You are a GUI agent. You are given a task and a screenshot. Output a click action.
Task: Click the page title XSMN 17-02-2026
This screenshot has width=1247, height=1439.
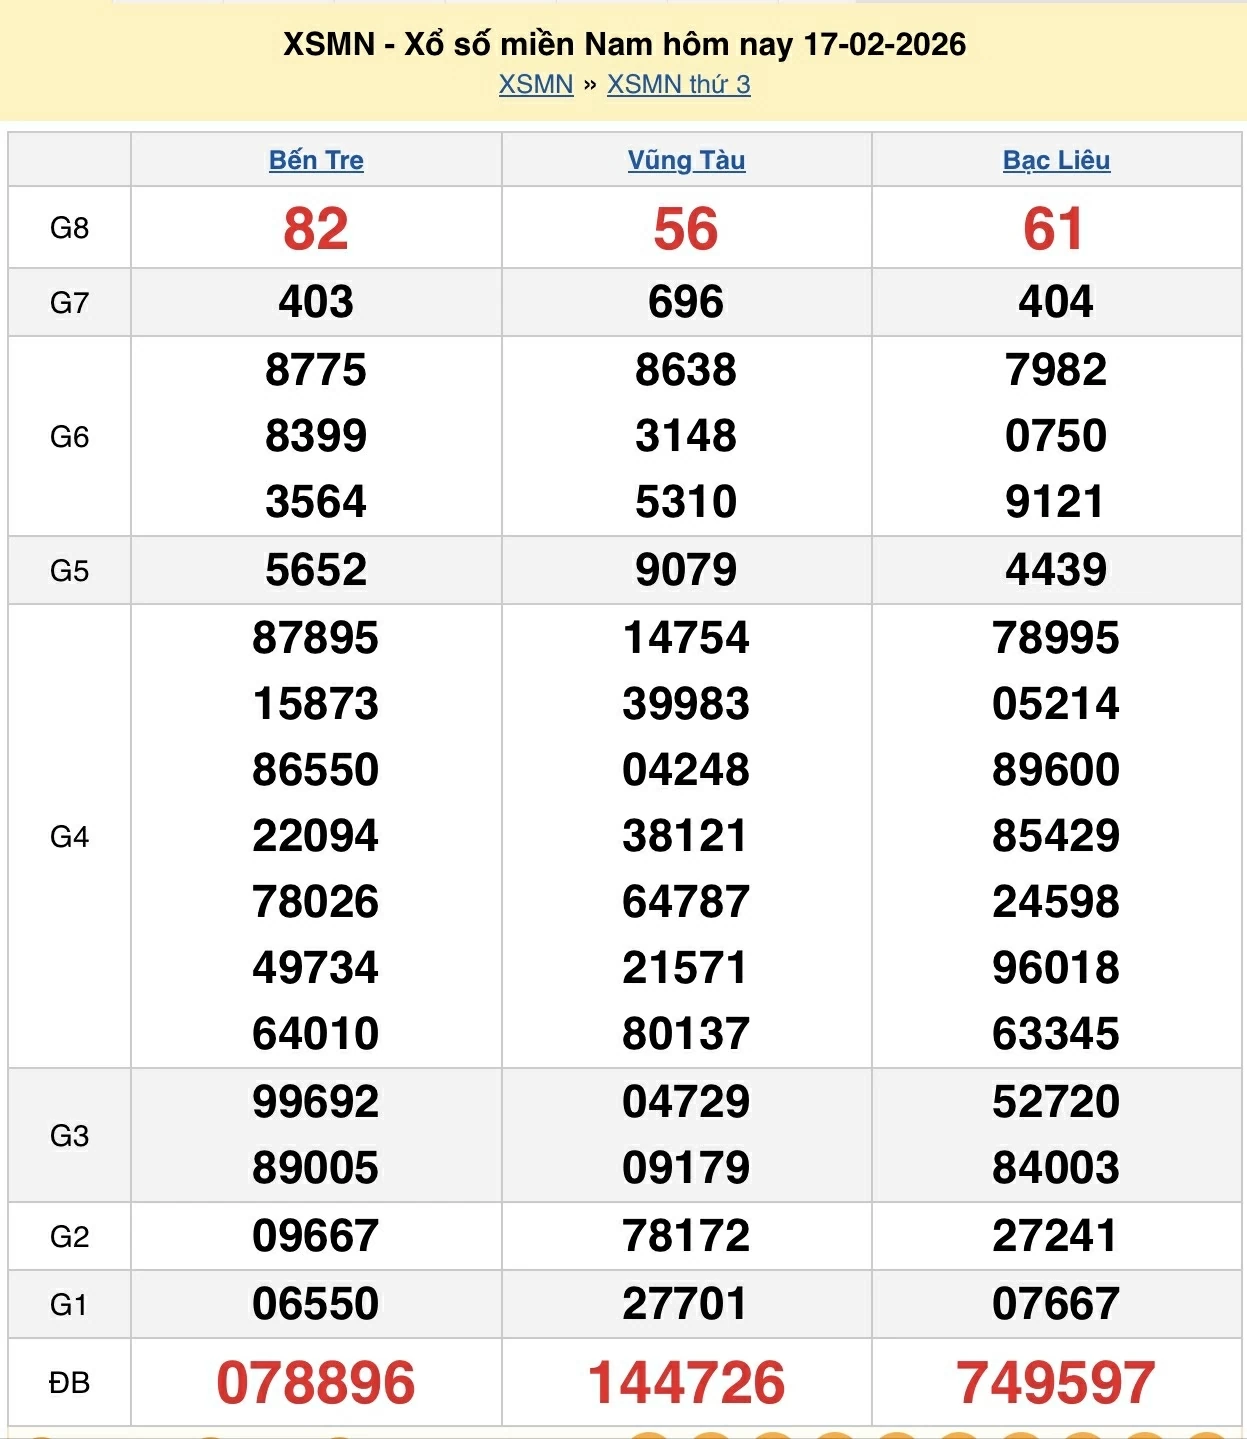[624, 44]
